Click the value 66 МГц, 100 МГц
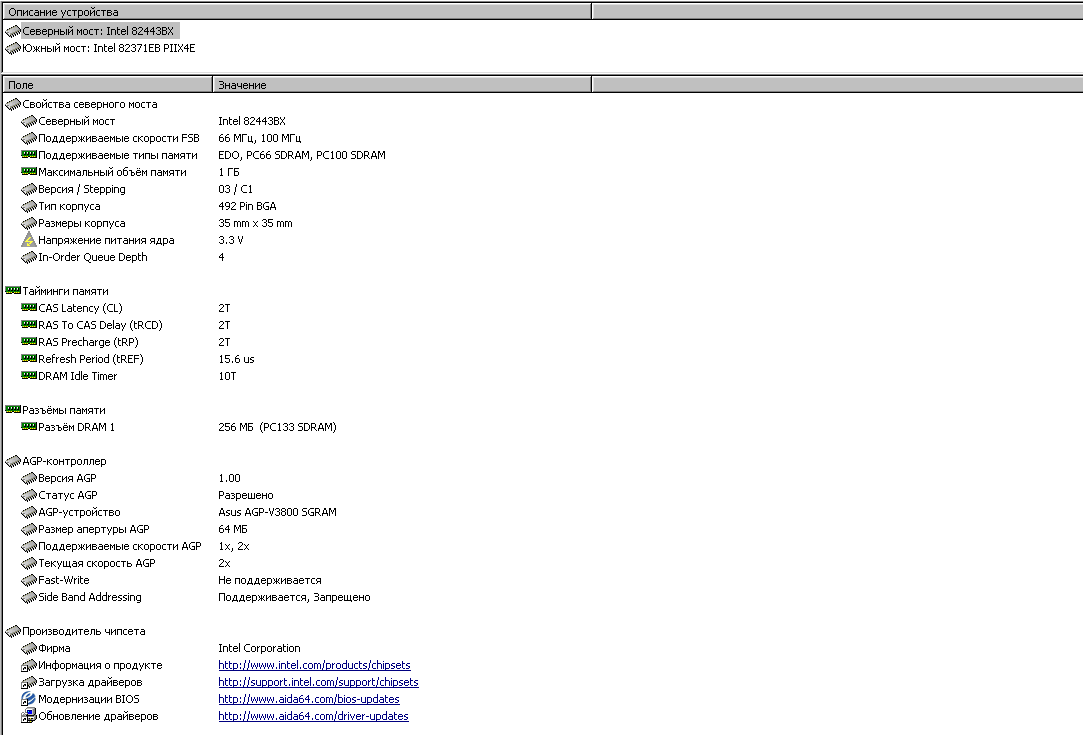 click(260, 138)
